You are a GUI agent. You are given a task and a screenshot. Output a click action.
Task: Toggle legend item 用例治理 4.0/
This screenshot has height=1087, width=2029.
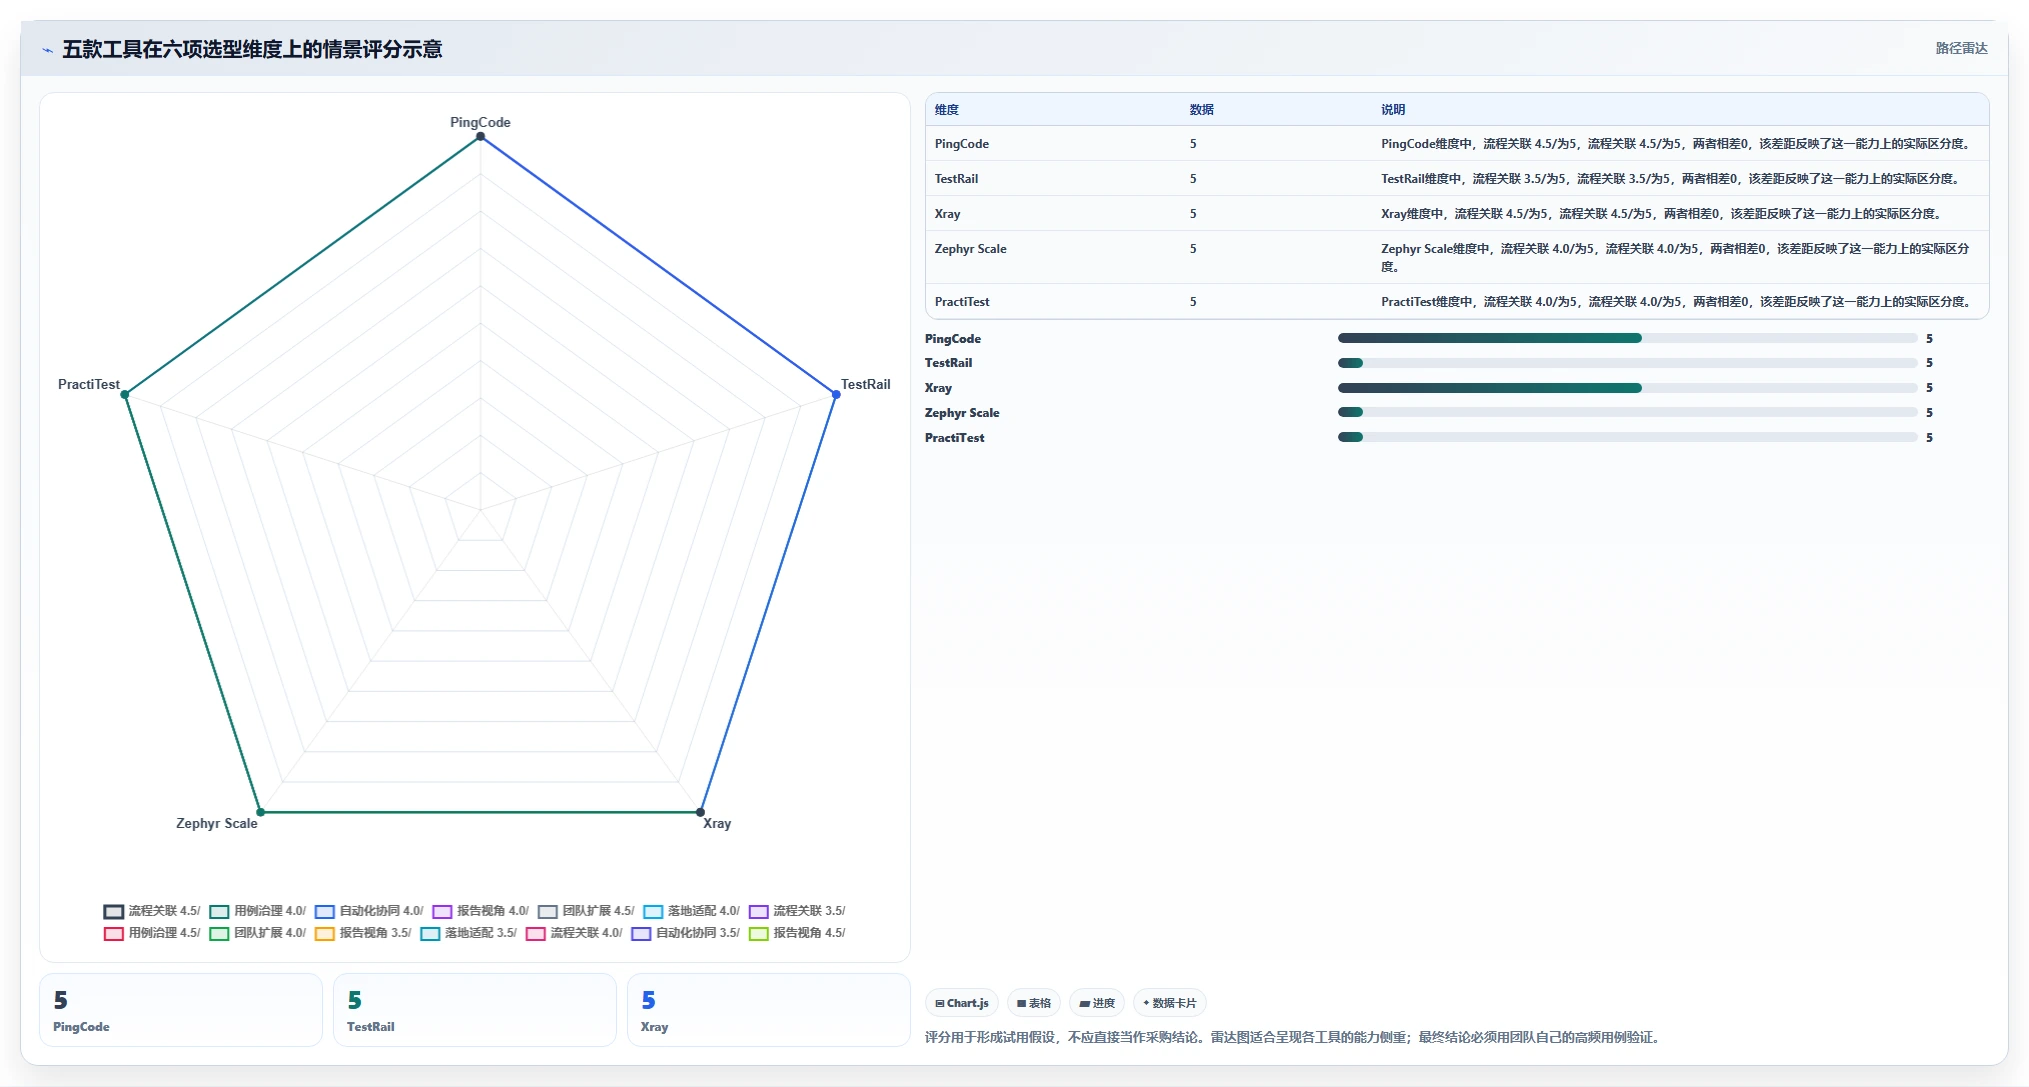[257, 911]
